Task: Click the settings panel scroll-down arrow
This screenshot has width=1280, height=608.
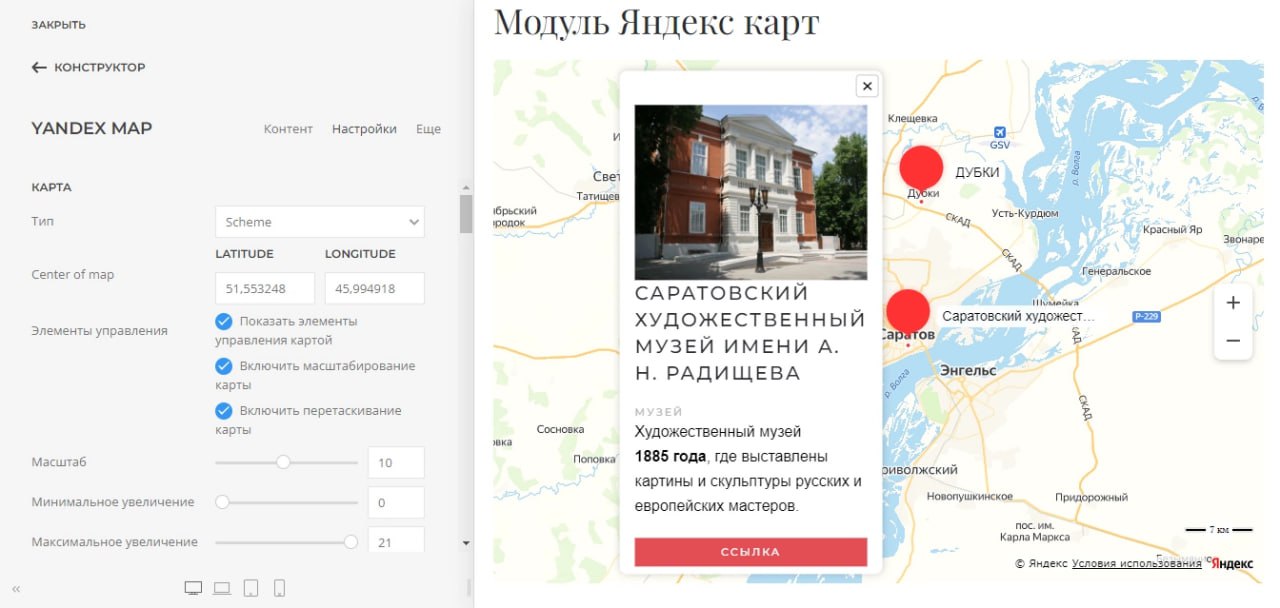Action: click(465, 543)
